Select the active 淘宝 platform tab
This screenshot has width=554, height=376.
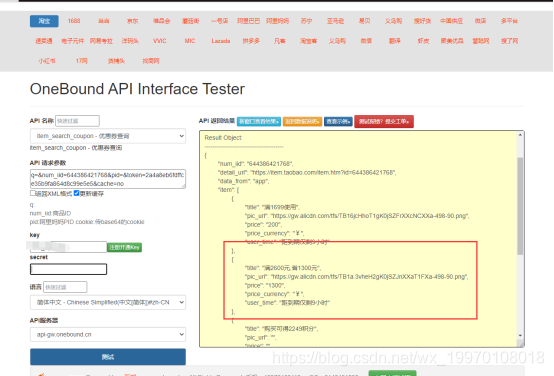pyautogui.click(x=44, y=21)
